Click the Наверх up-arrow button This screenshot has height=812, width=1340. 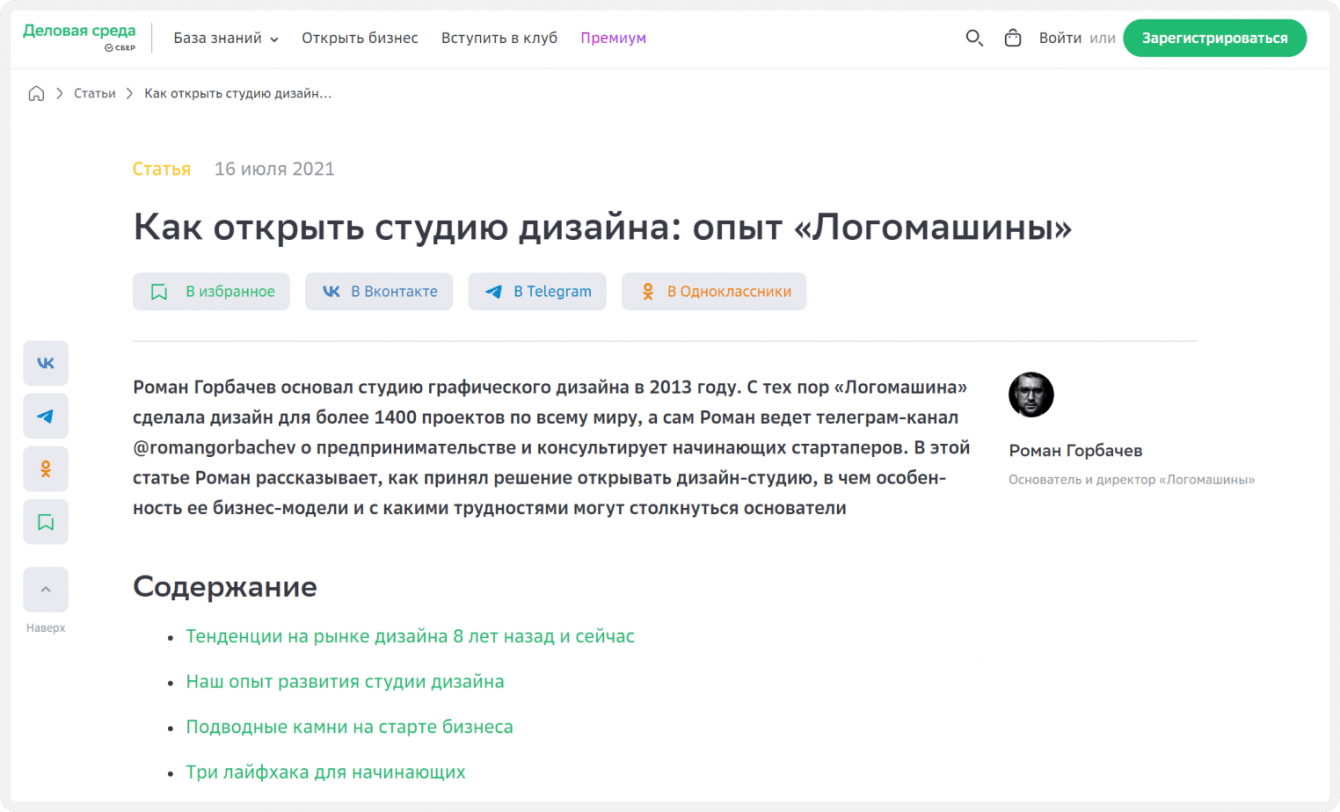tap(46, 590)
